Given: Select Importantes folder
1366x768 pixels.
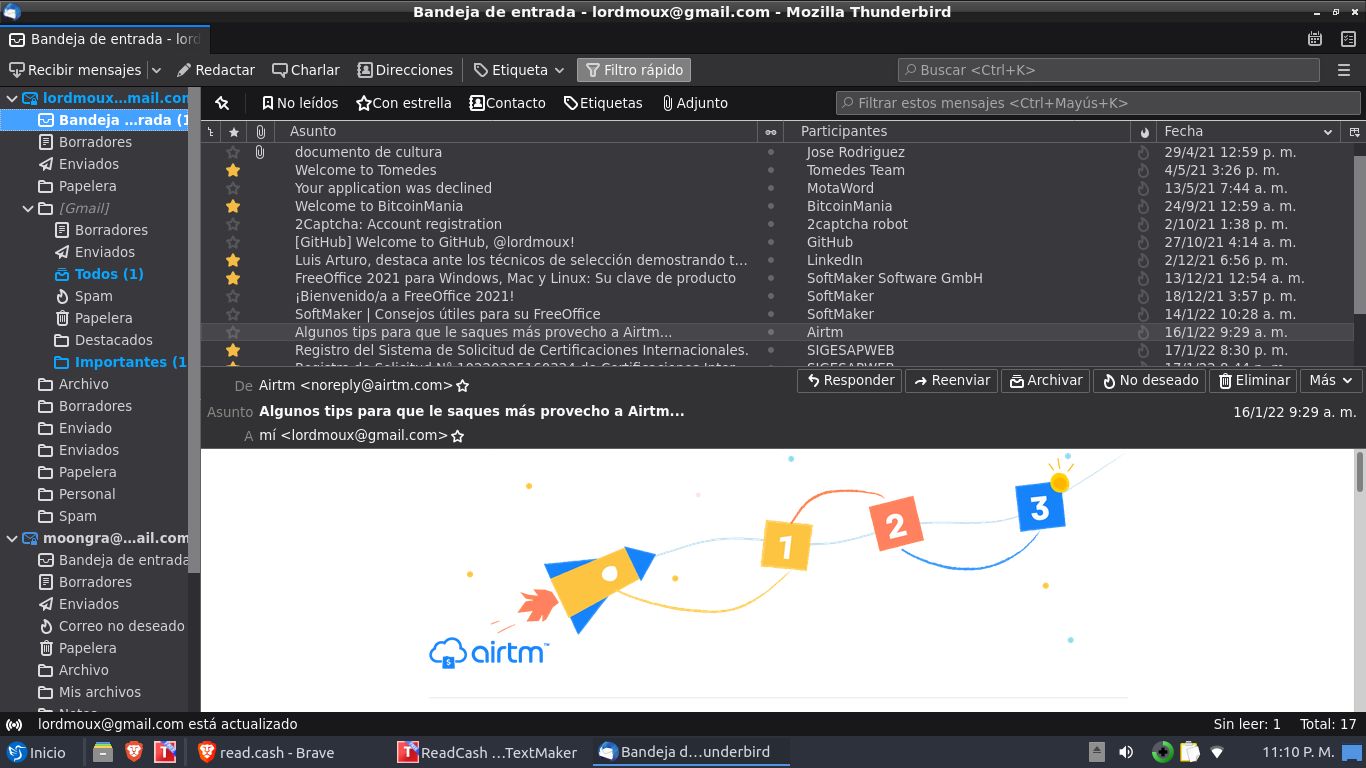Looking at the screenshot, I should (x=120, y=362).
